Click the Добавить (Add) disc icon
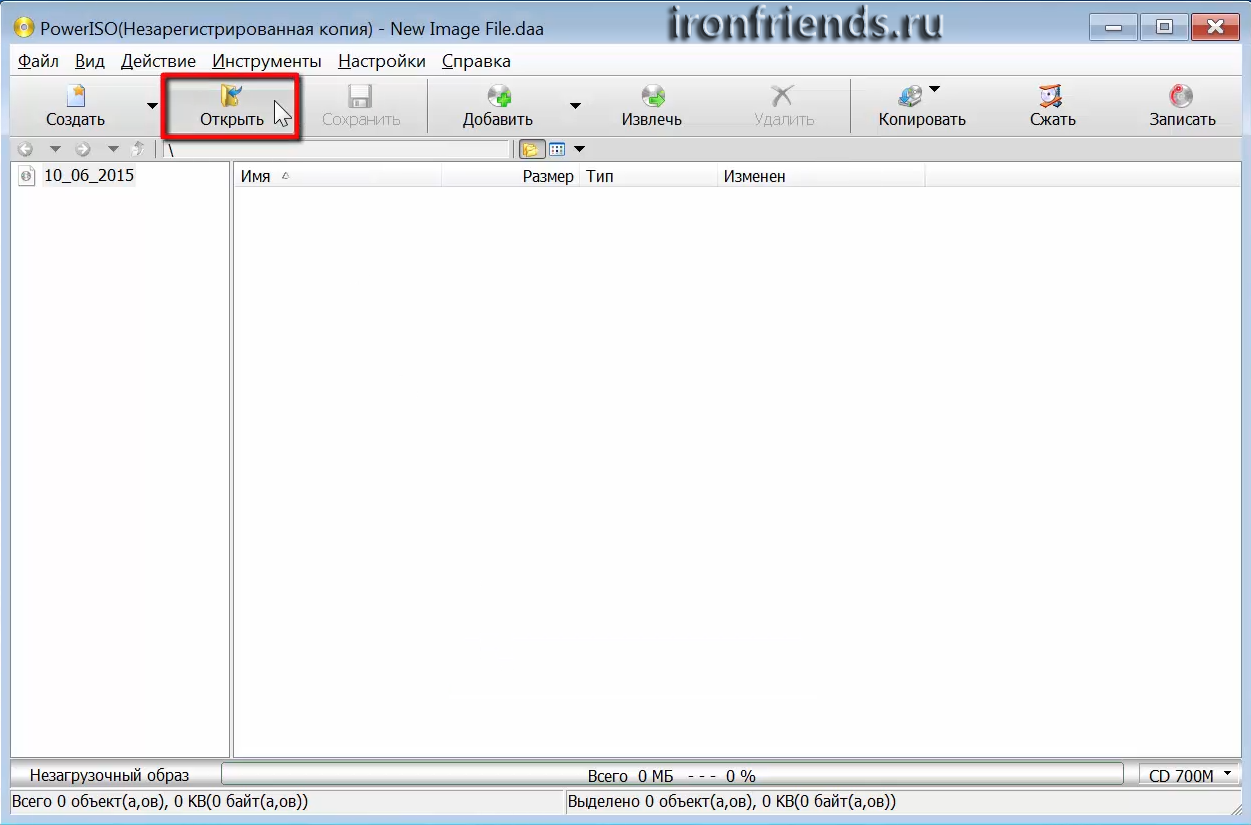Viewport: 1251px width, 825px height. (x=498, y=97)
